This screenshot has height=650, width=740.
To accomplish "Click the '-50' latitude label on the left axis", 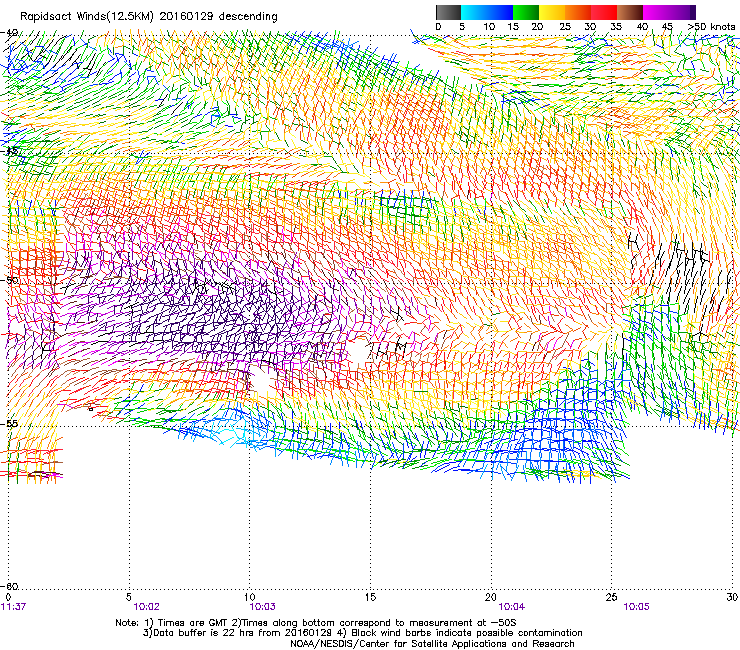I will (10, 280).
